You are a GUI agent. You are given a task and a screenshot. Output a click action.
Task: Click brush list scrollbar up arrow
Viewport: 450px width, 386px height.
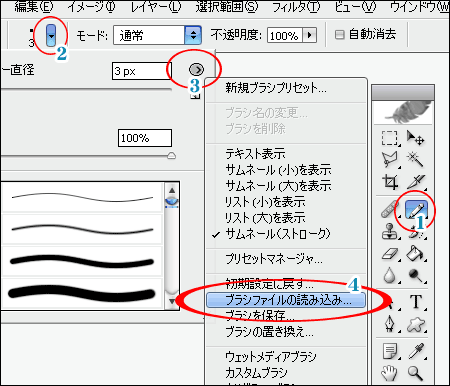172,190
